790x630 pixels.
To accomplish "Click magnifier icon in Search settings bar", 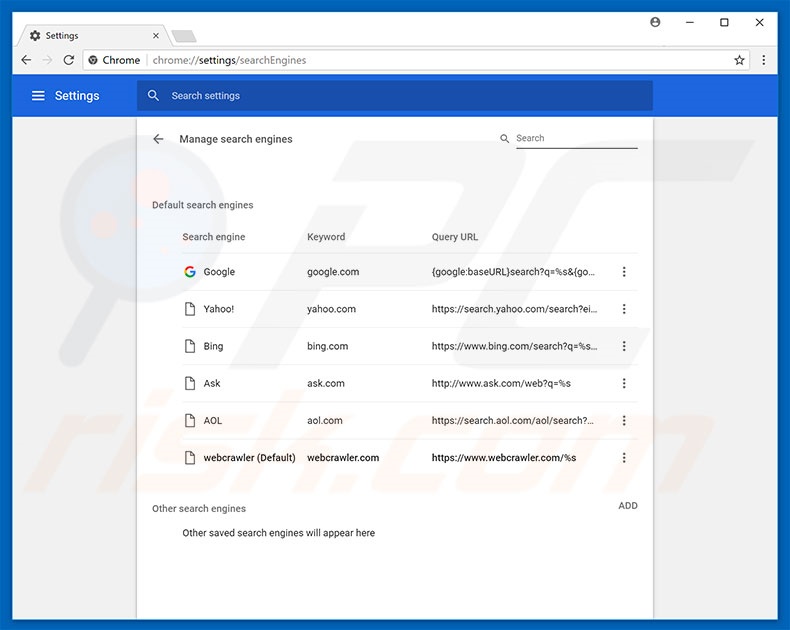I will 154,96.
